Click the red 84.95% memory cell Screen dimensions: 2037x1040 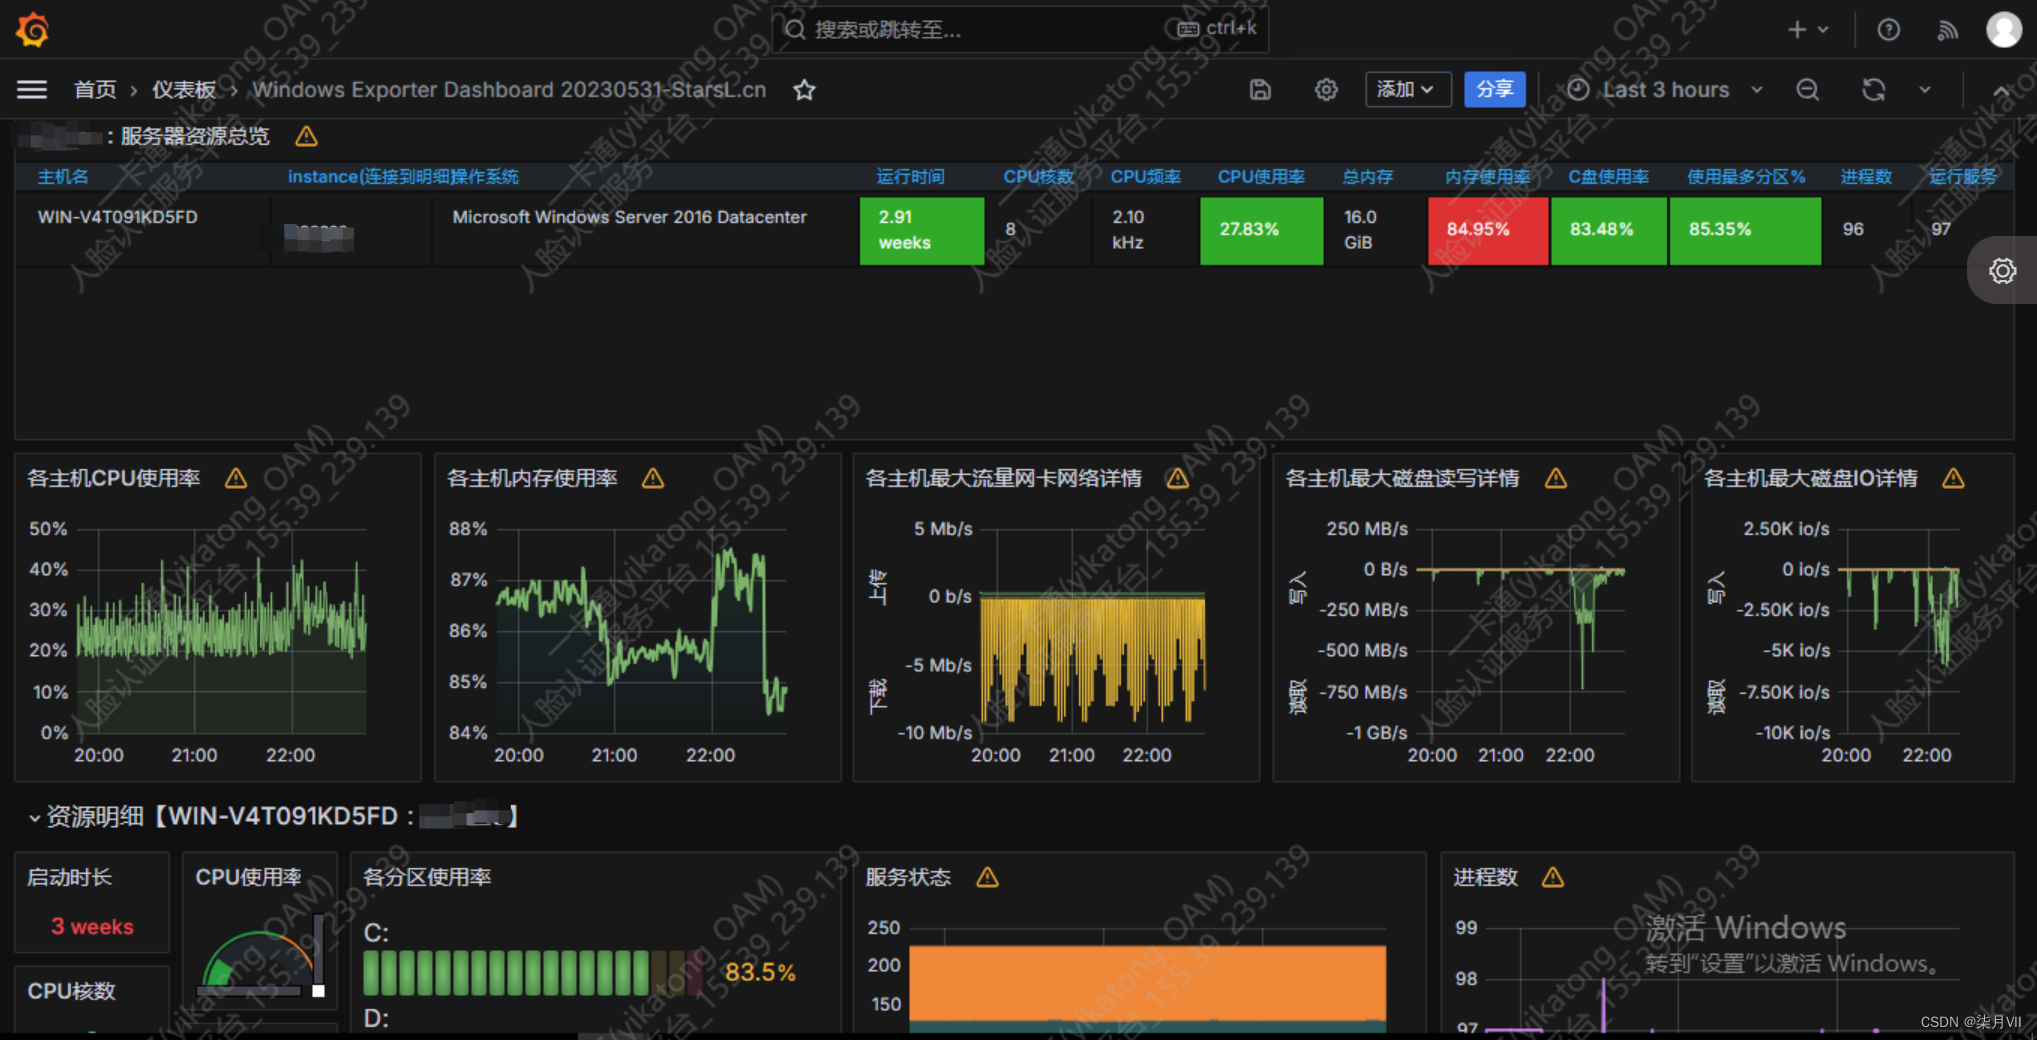[x=1487, y=230]
